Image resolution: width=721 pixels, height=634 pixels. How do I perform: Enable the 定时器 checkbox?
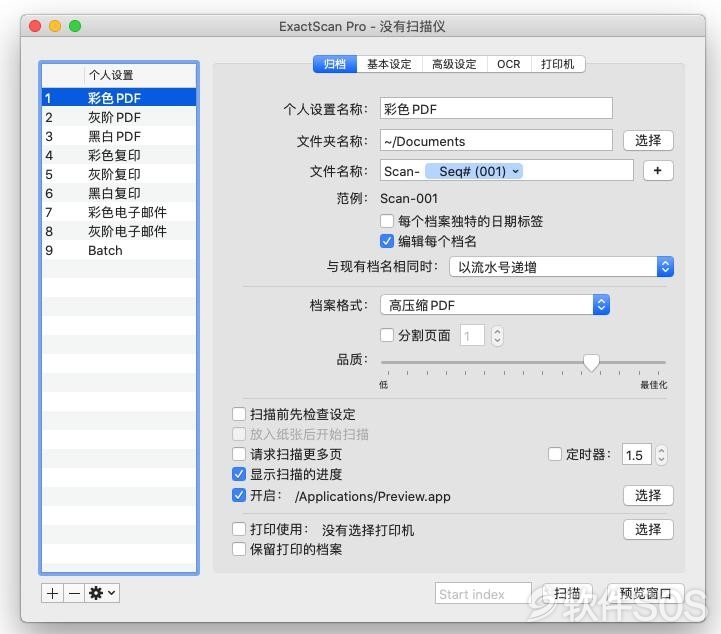pyautogui.click(x=555, y=454)
